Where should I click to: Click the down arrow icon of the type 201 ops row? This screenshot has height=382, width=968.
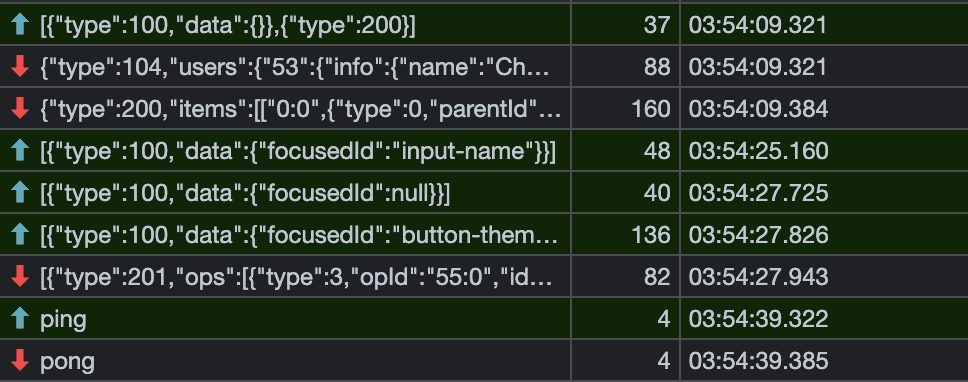coord(20,276)
